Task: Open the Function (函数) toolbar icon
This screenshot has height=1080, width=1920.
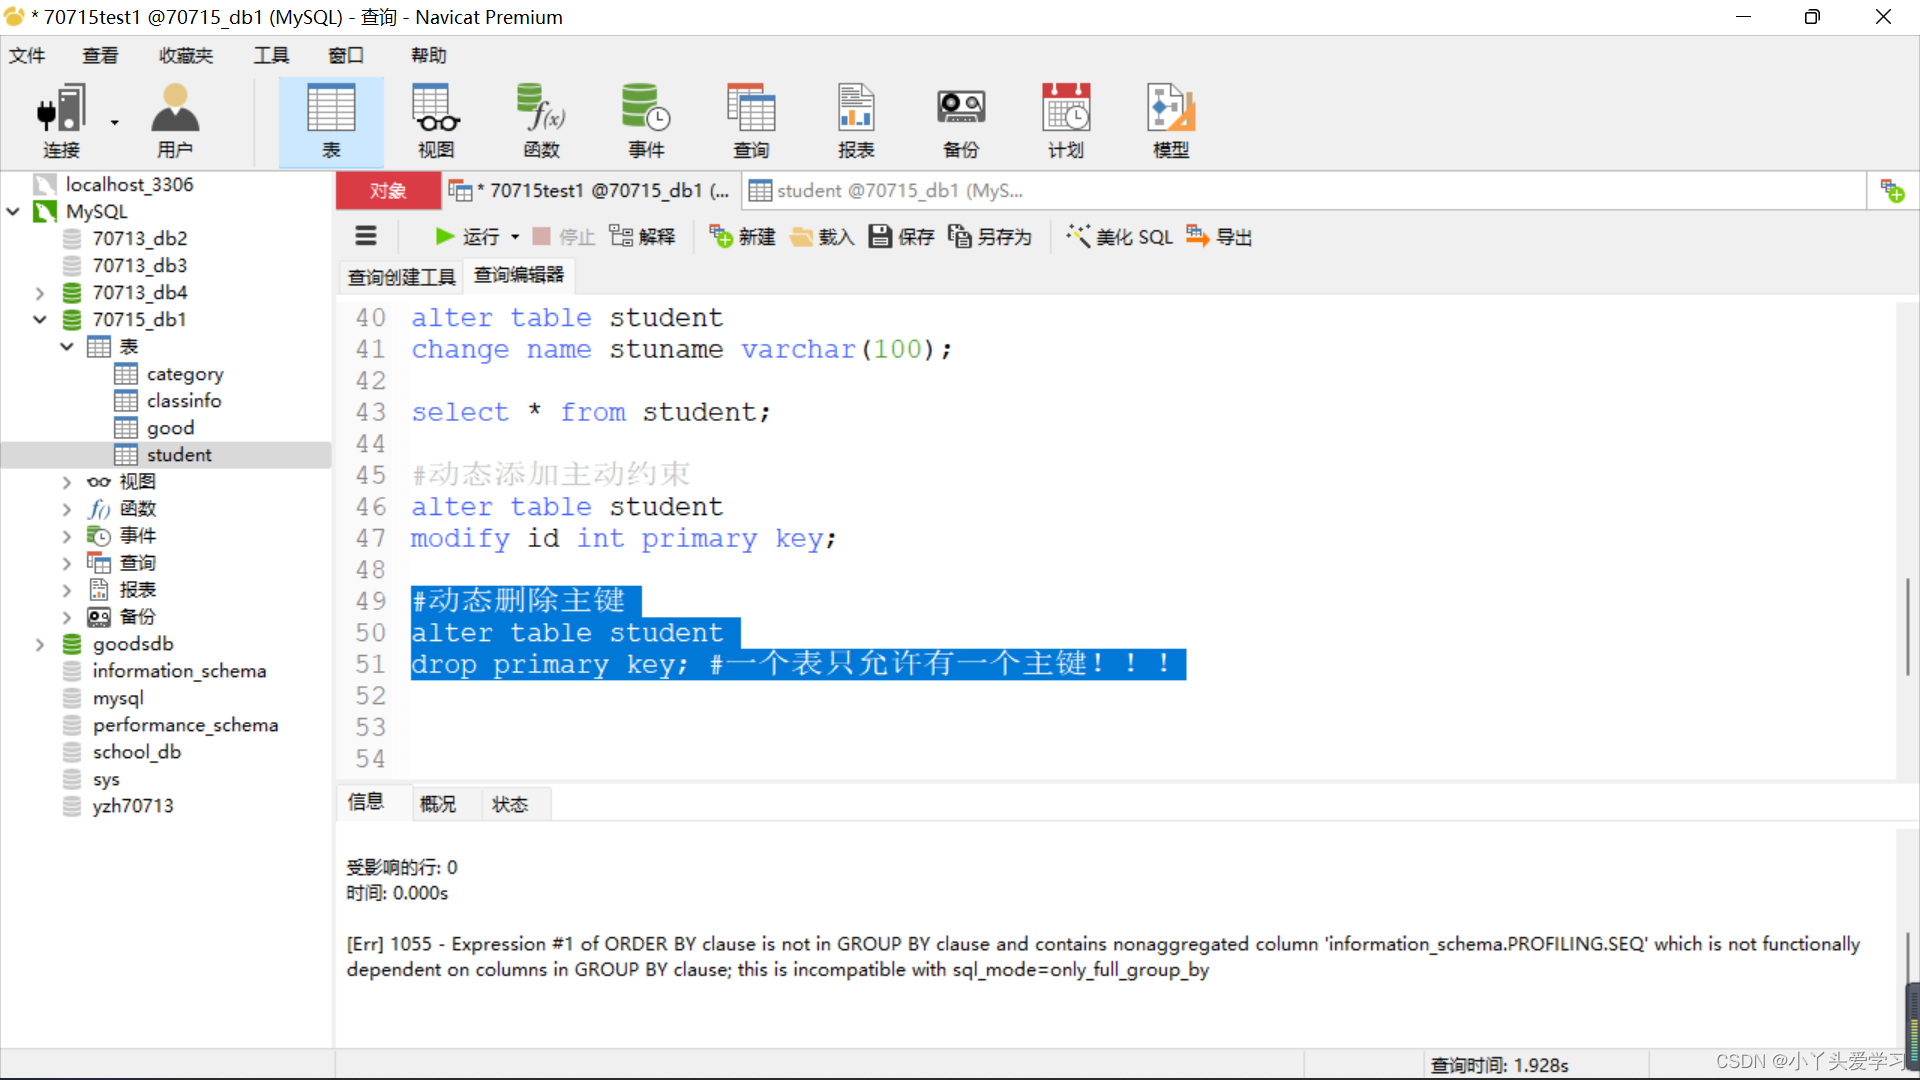Action: (x=541, y=121)
